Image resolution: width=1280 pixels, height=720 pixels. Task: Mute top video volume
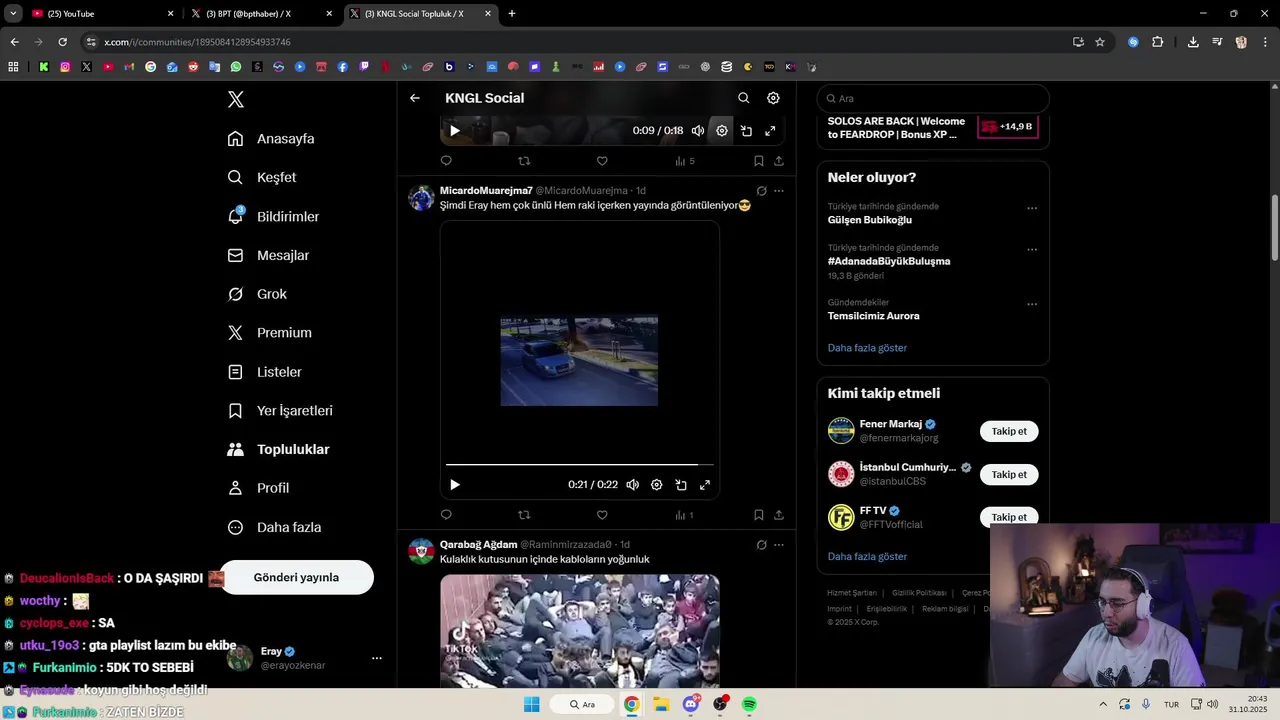[x=698, y=131]
